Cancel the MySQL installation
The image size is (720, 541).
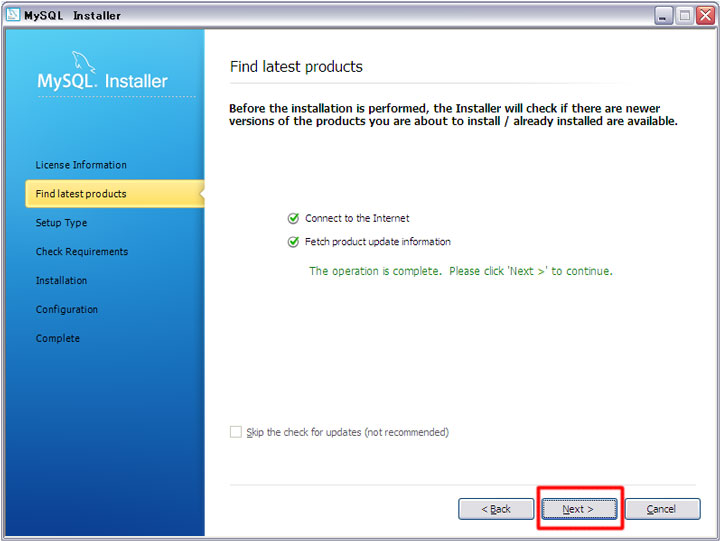click(662, 509)
